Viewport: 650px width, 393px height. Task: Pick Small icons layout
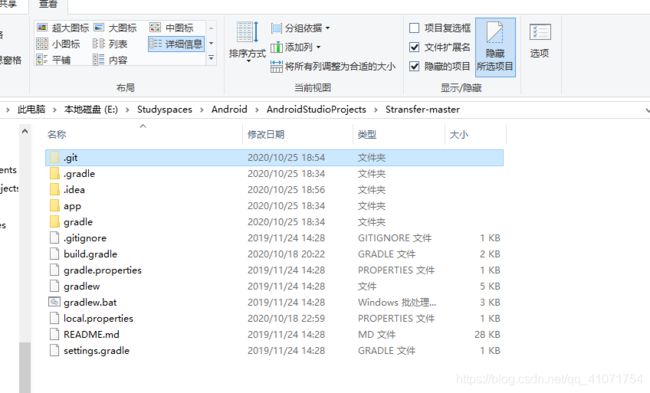[x=58, y=44]
